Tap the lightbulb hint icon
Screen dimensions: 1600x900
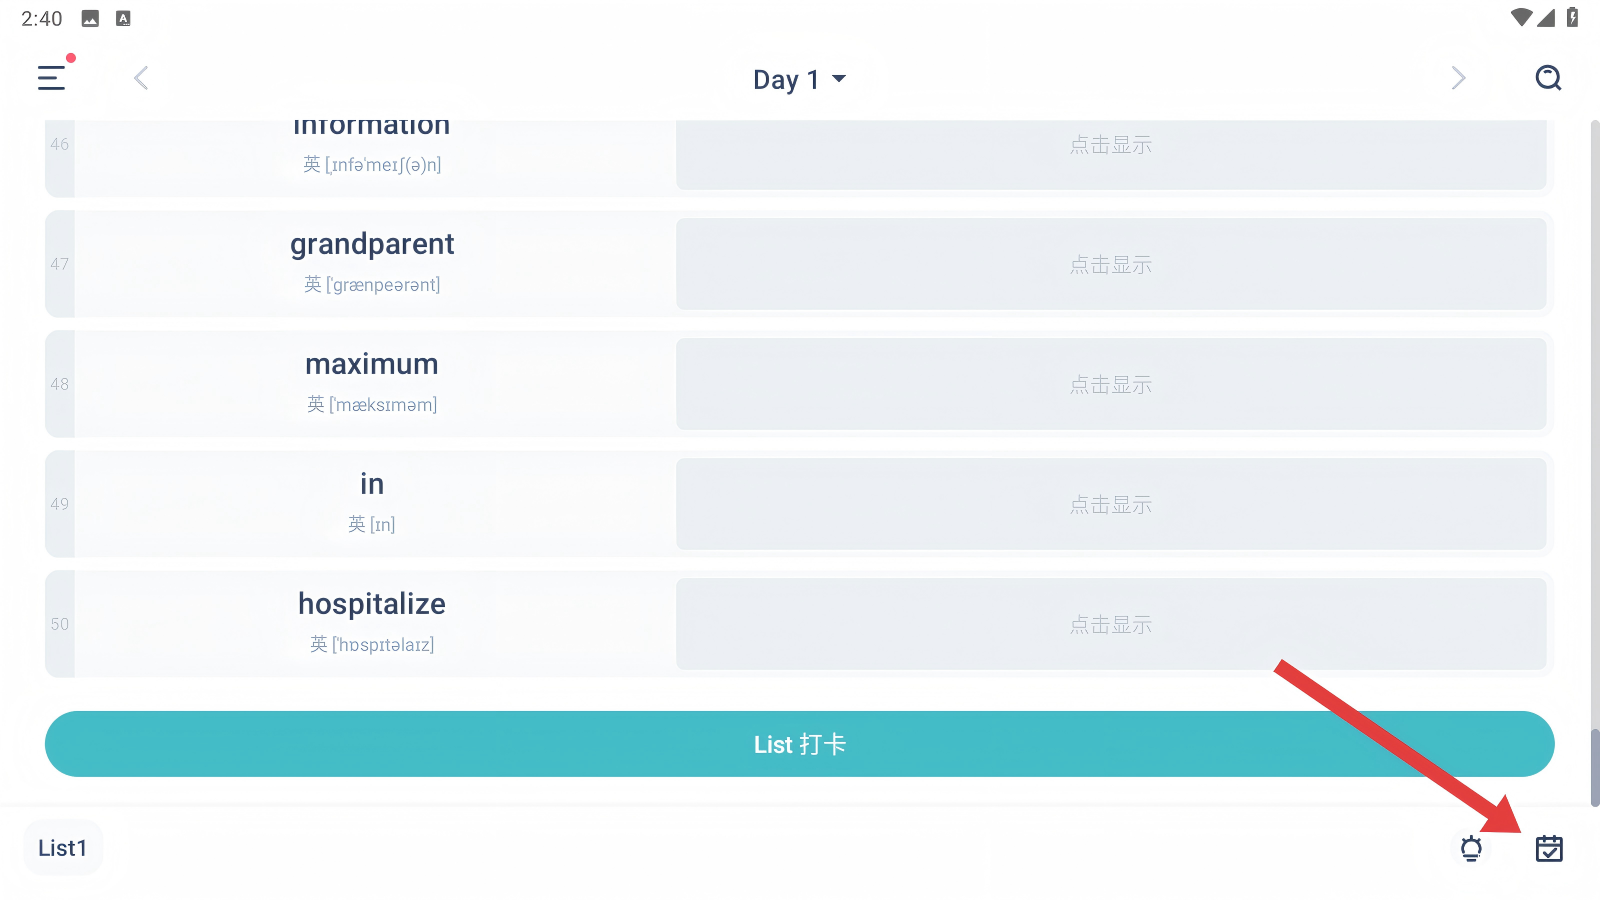[x=1471, y=849]
